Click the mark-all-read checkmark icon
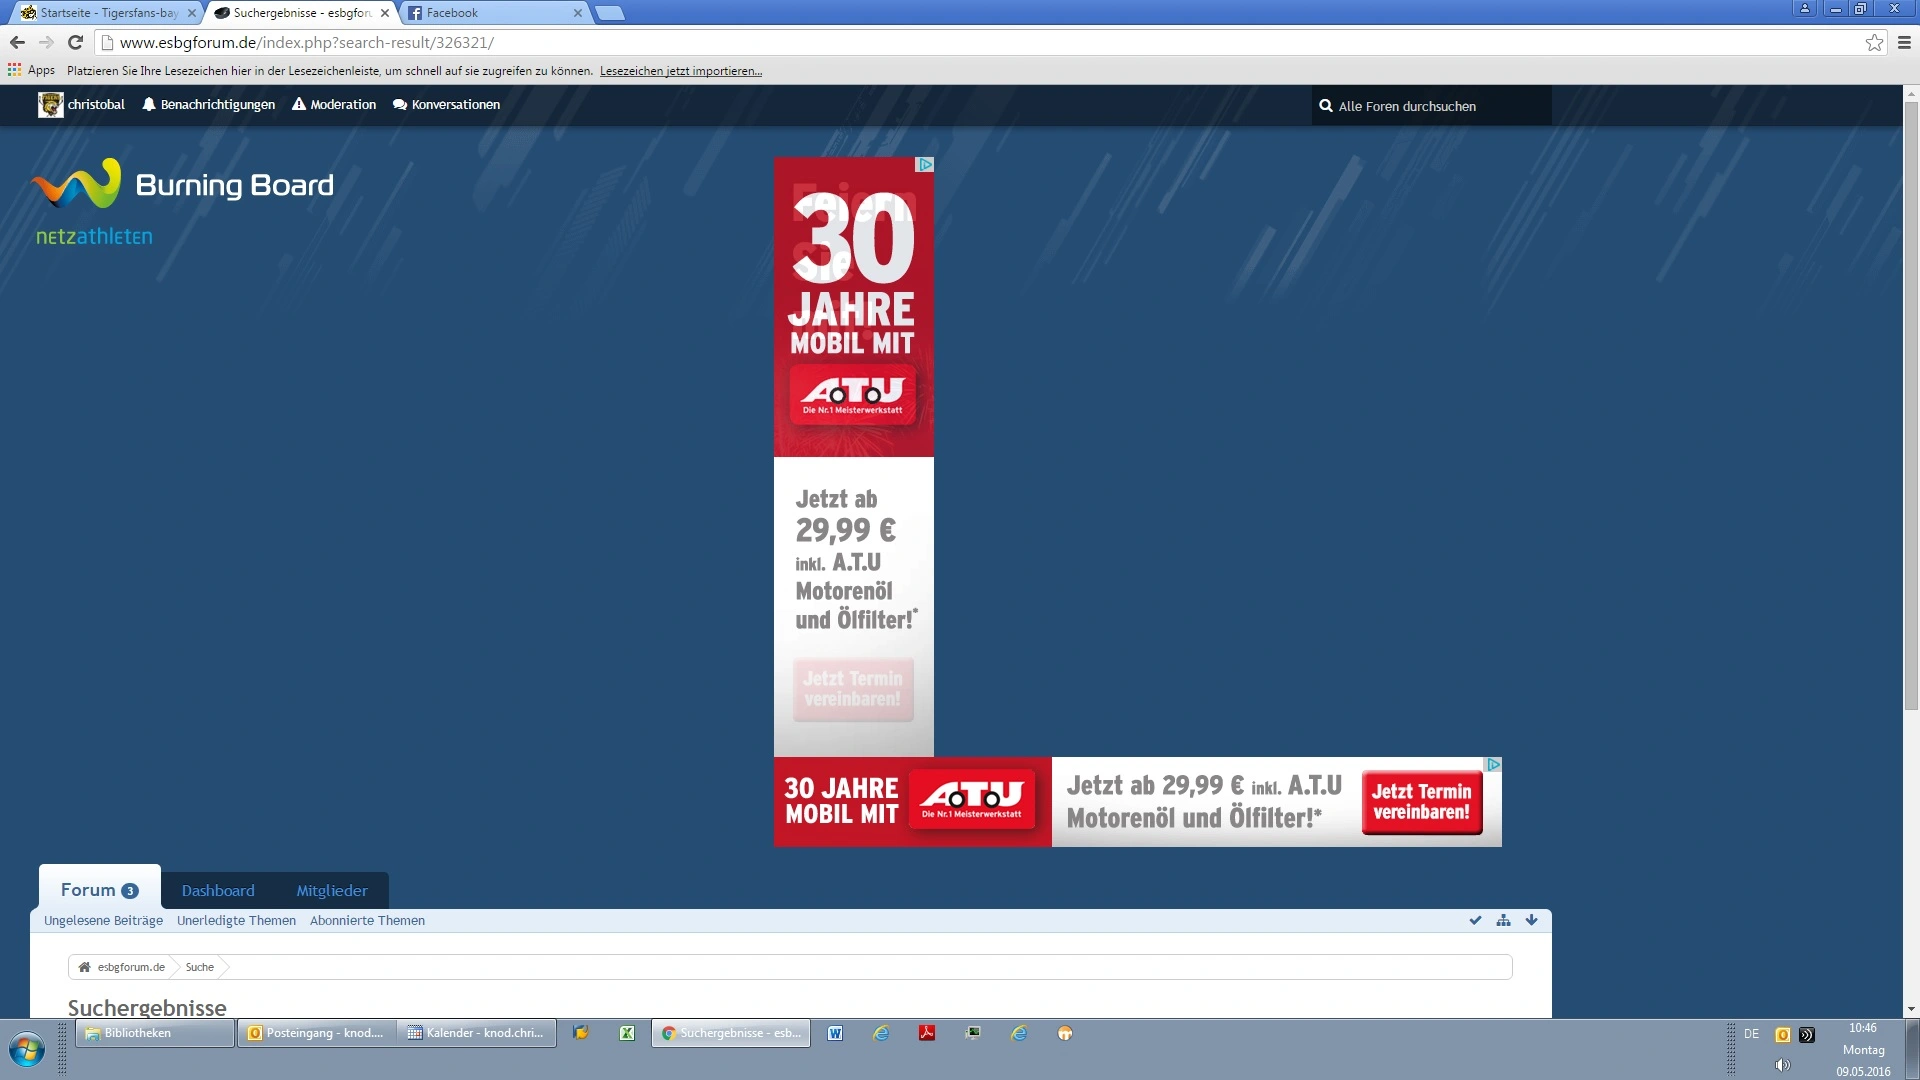The image size is (1920, 1080). [x=1475, y=920]
